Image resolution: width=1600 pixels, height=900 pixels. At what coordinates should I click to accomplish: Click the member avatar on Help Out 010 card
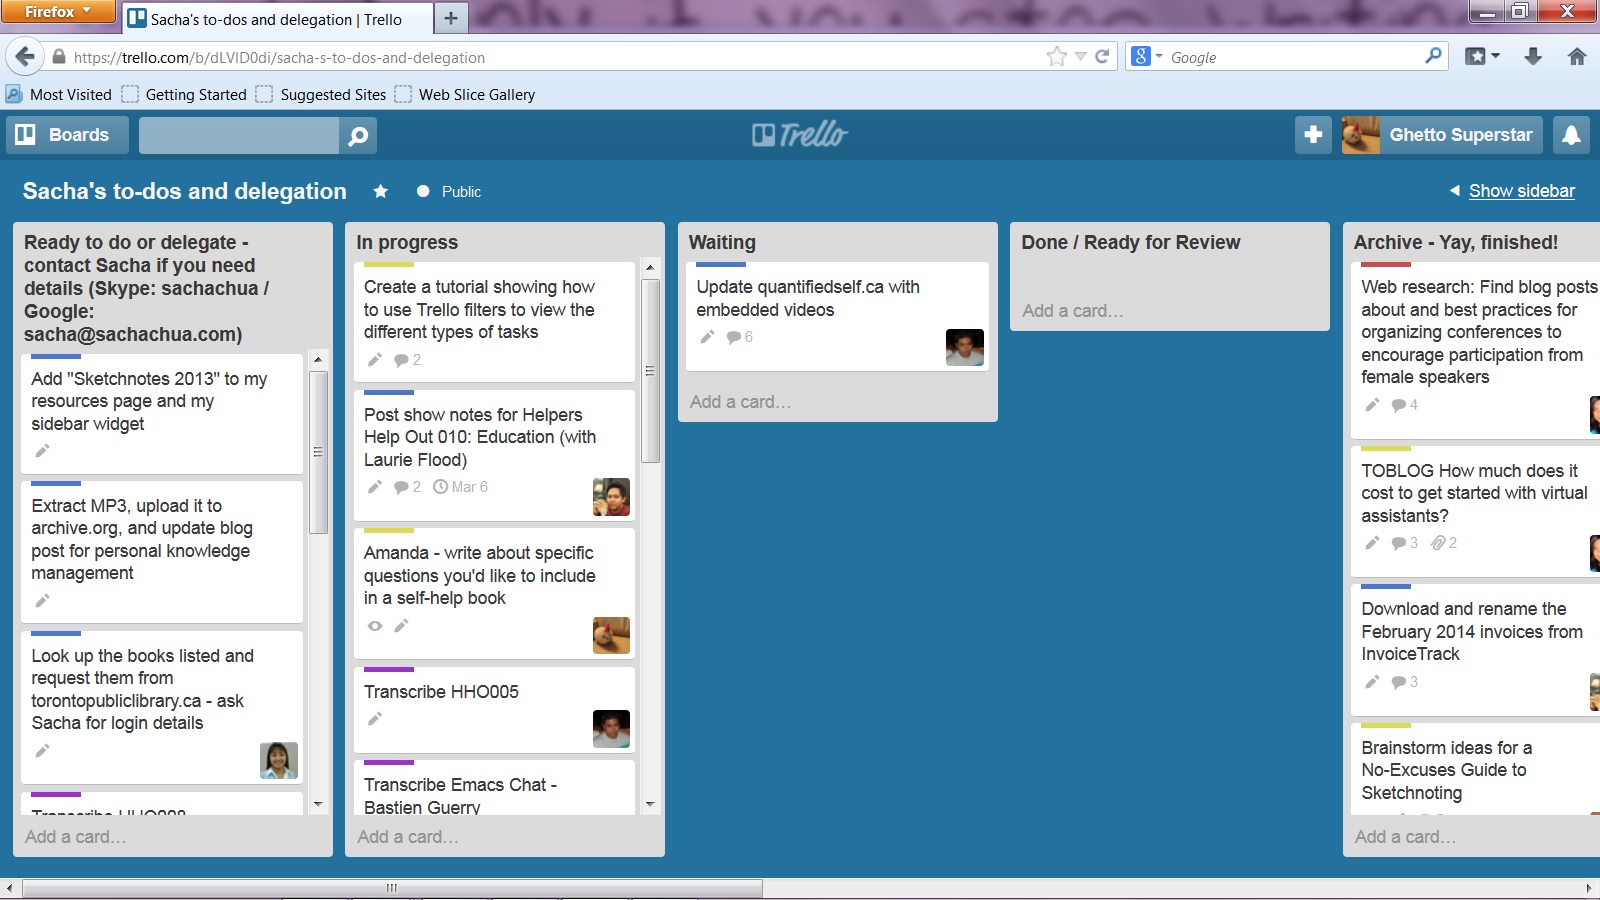click(611, 497)
